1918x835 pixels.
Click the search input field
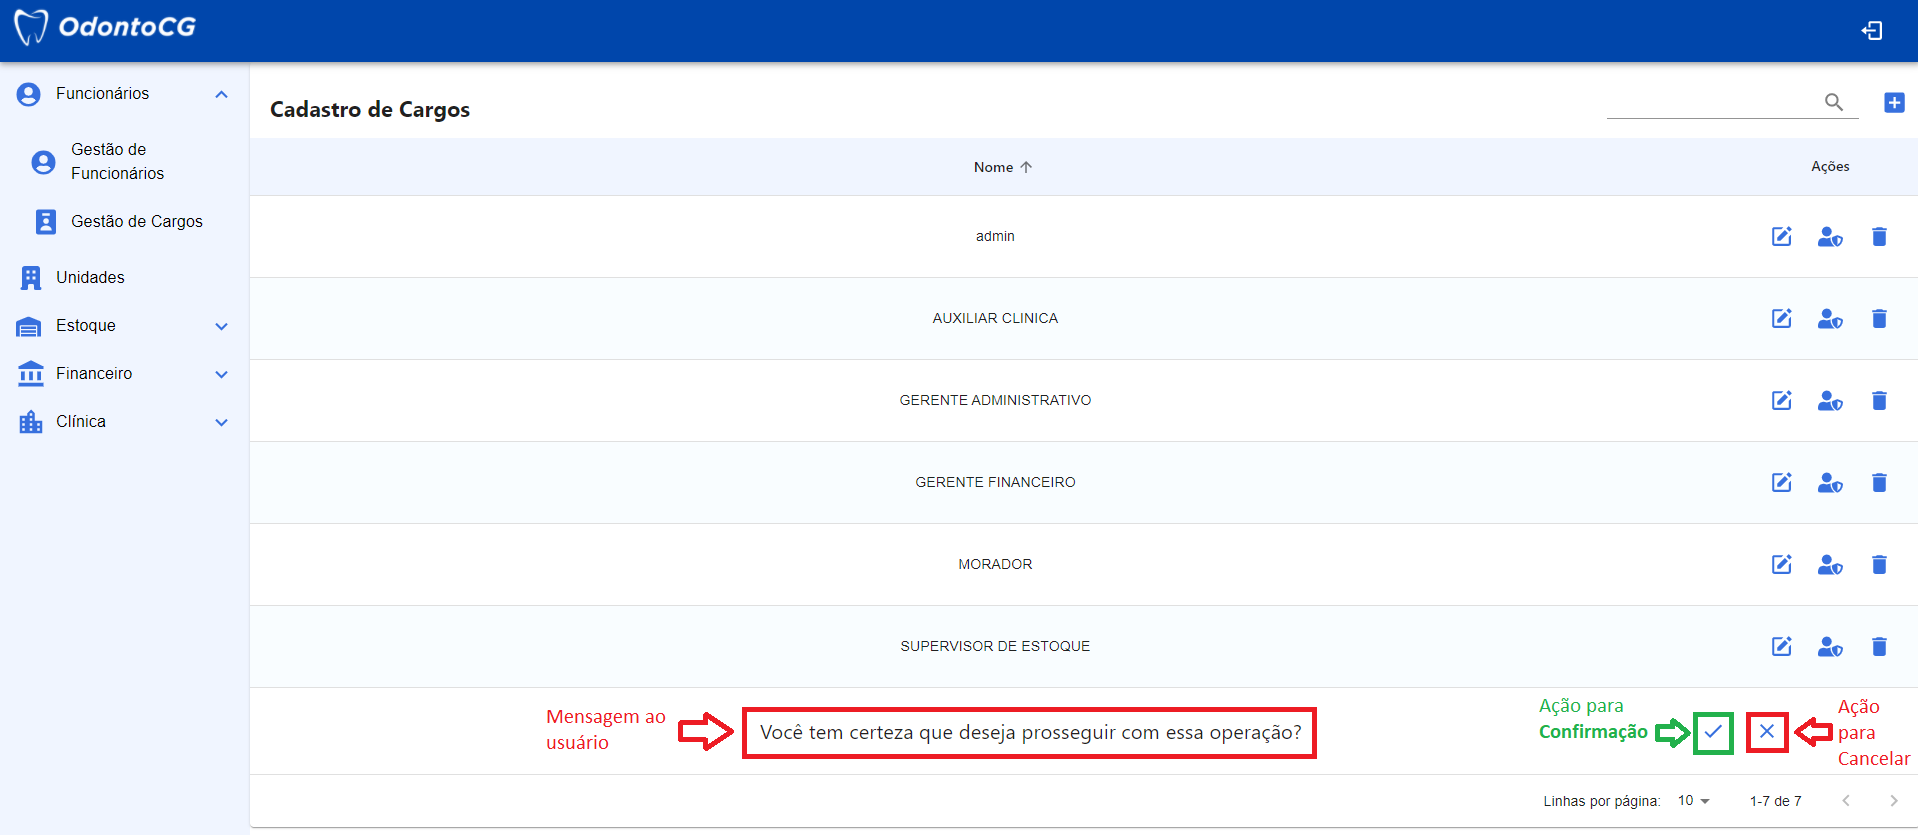tap(1712, 103)
